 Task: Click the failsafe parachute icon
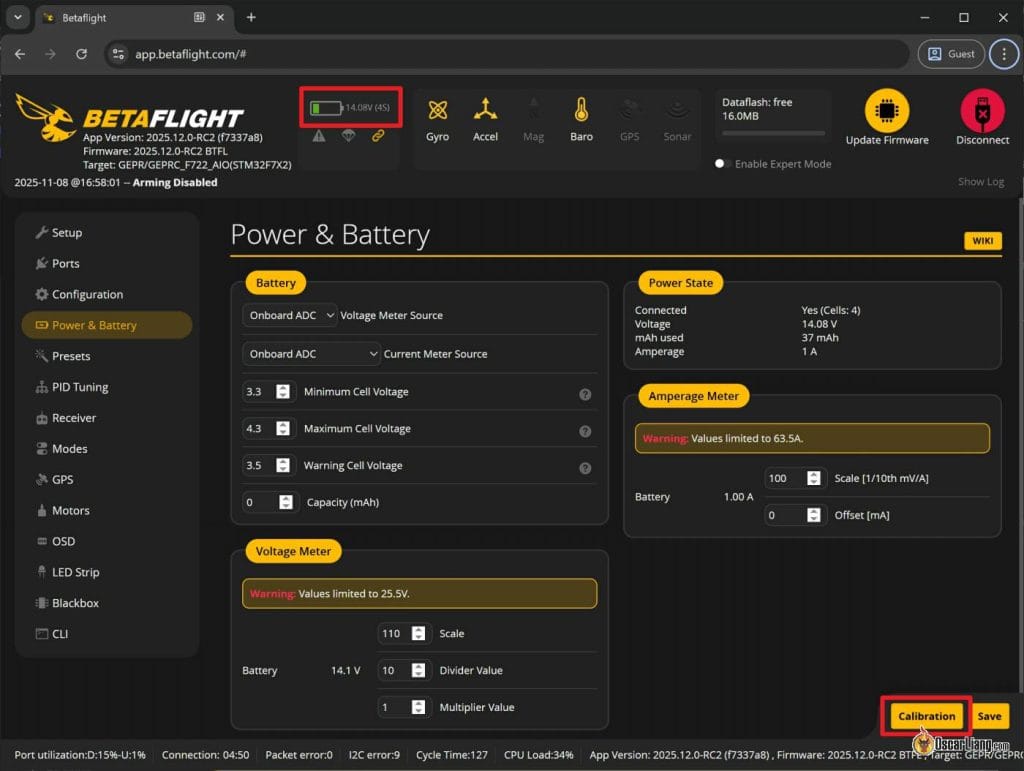coord(349,135)
